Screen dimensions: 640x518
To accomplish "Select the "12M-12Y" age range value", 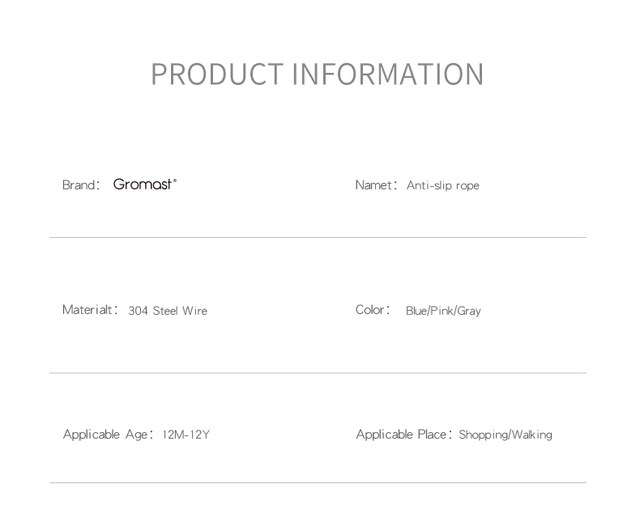I will [185, 435].
